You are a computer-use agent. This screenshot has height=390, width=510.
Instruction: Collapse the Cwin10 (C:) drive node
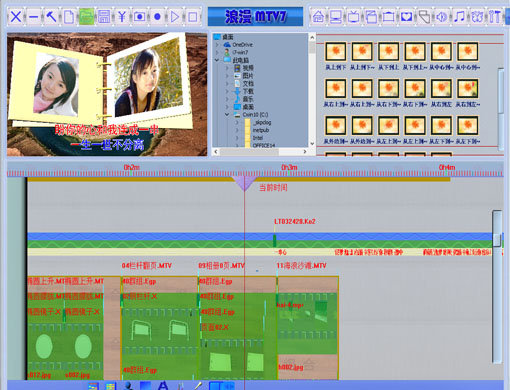tap(227, 114)
